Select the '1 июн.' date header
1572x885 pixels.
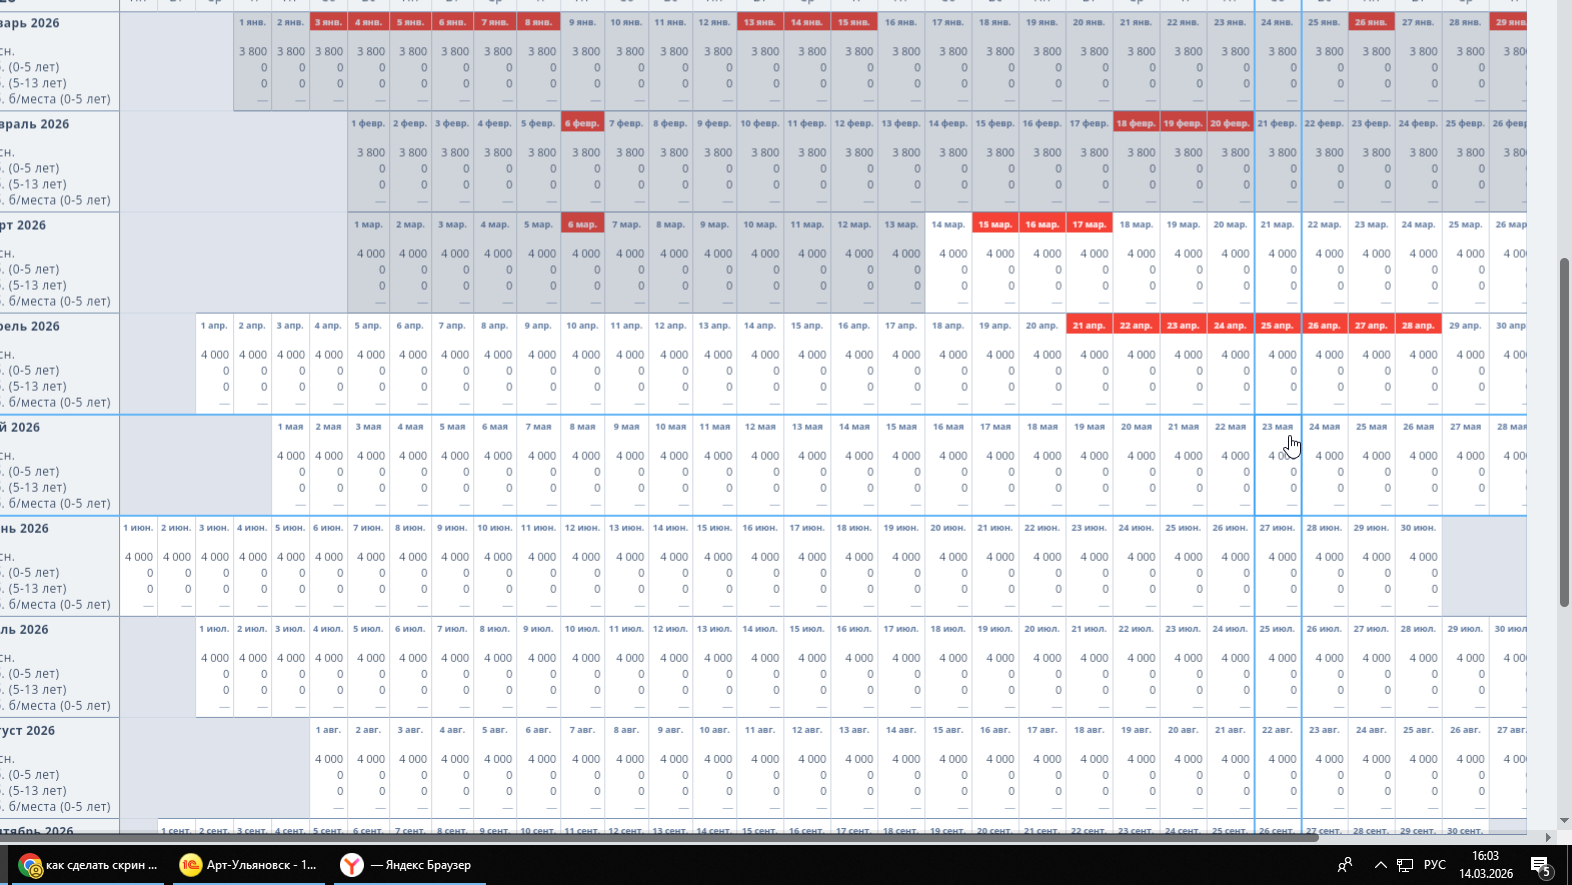pyautogui.click(x=138, y=527)
